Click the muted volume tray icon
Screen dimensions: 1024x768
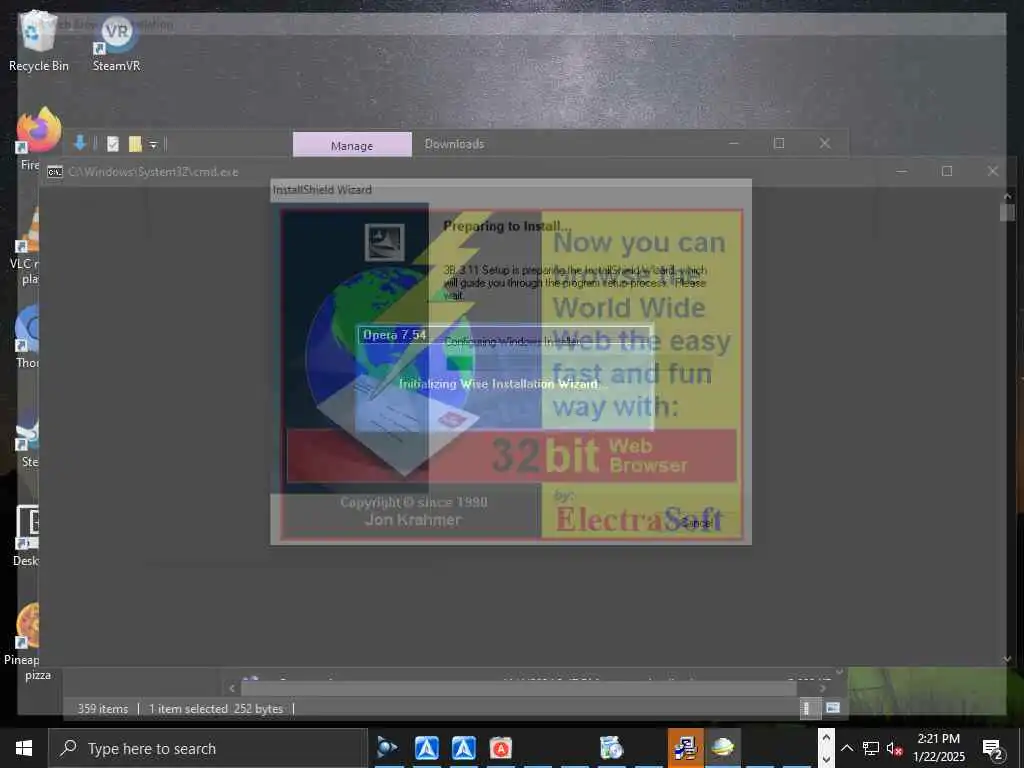(895, 749)
